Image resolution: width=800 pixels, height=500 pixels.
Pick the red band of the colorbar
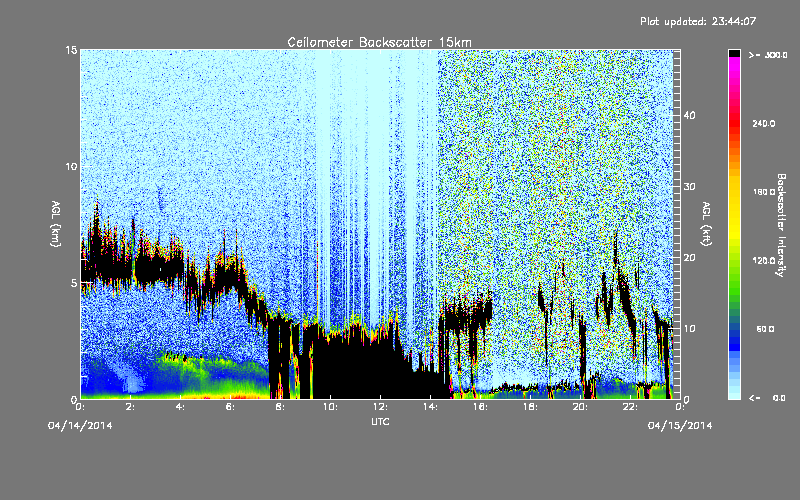click(x=734, y=125)
